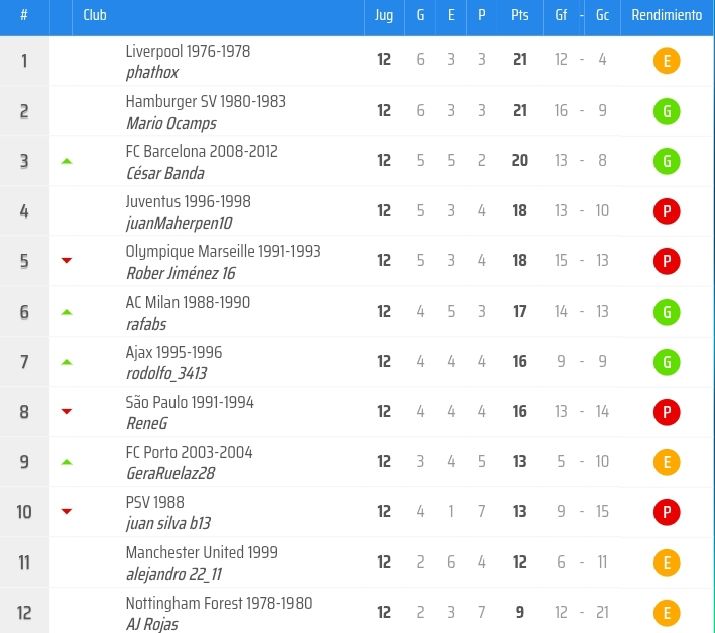715x633 pixels.
Task: Sort by the Rendimiento column header
Action: (x=666, y=16)
